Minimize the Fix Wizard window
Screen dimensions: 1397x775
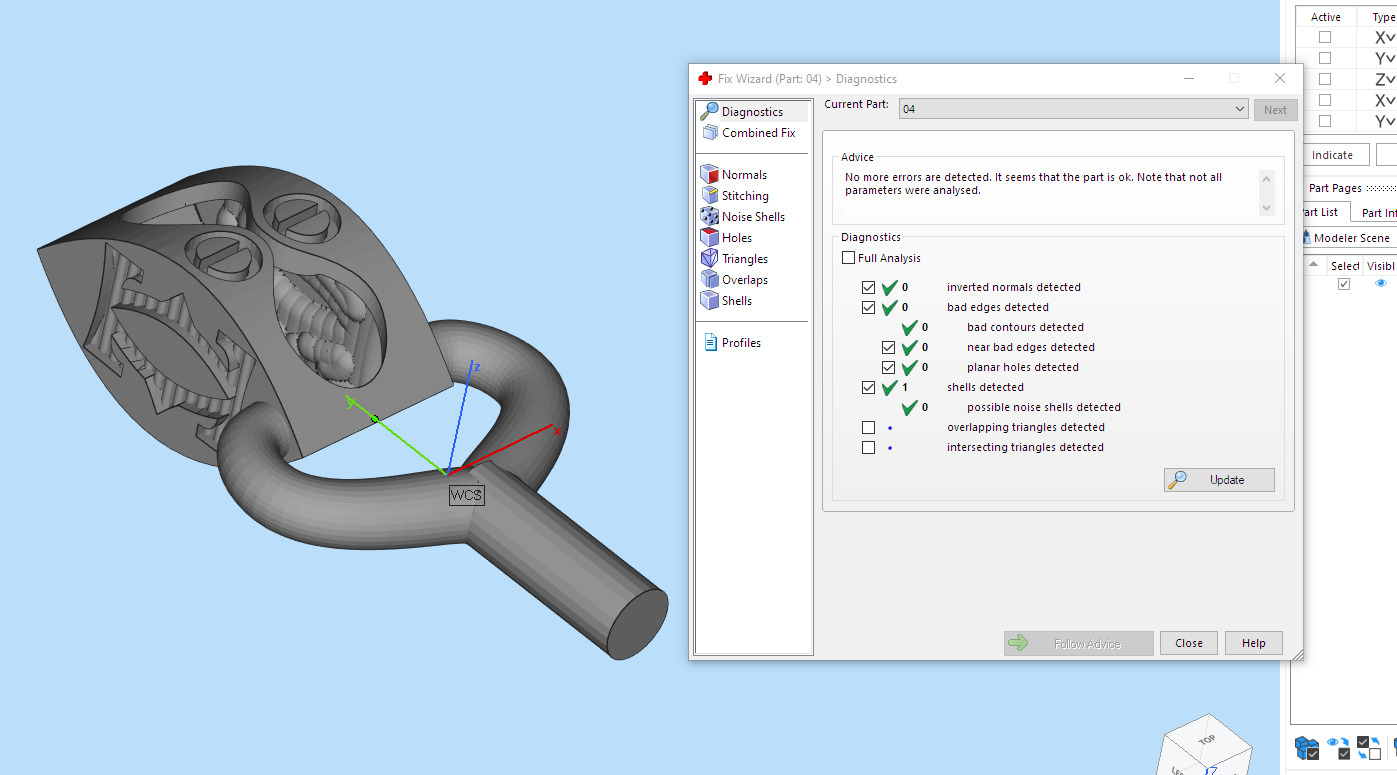coord(1188,78)
